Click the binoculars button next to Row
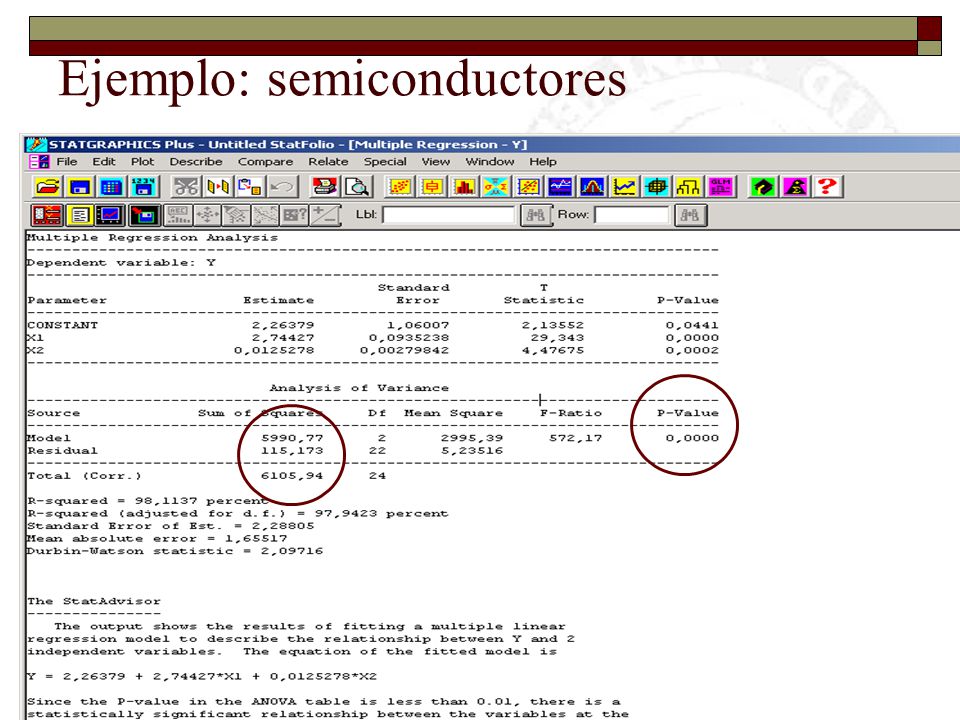 point(690,215)
